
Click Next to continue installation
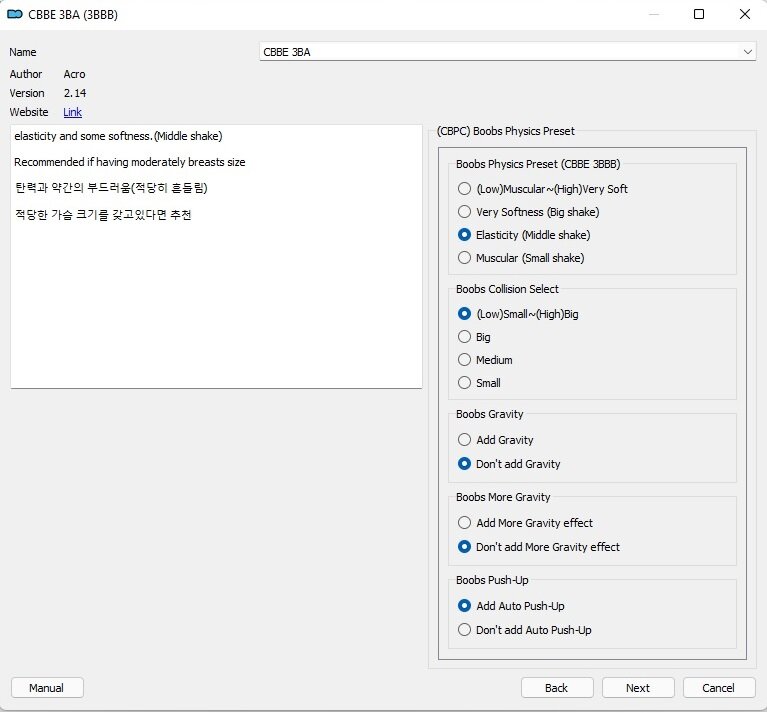pos(638,688)
